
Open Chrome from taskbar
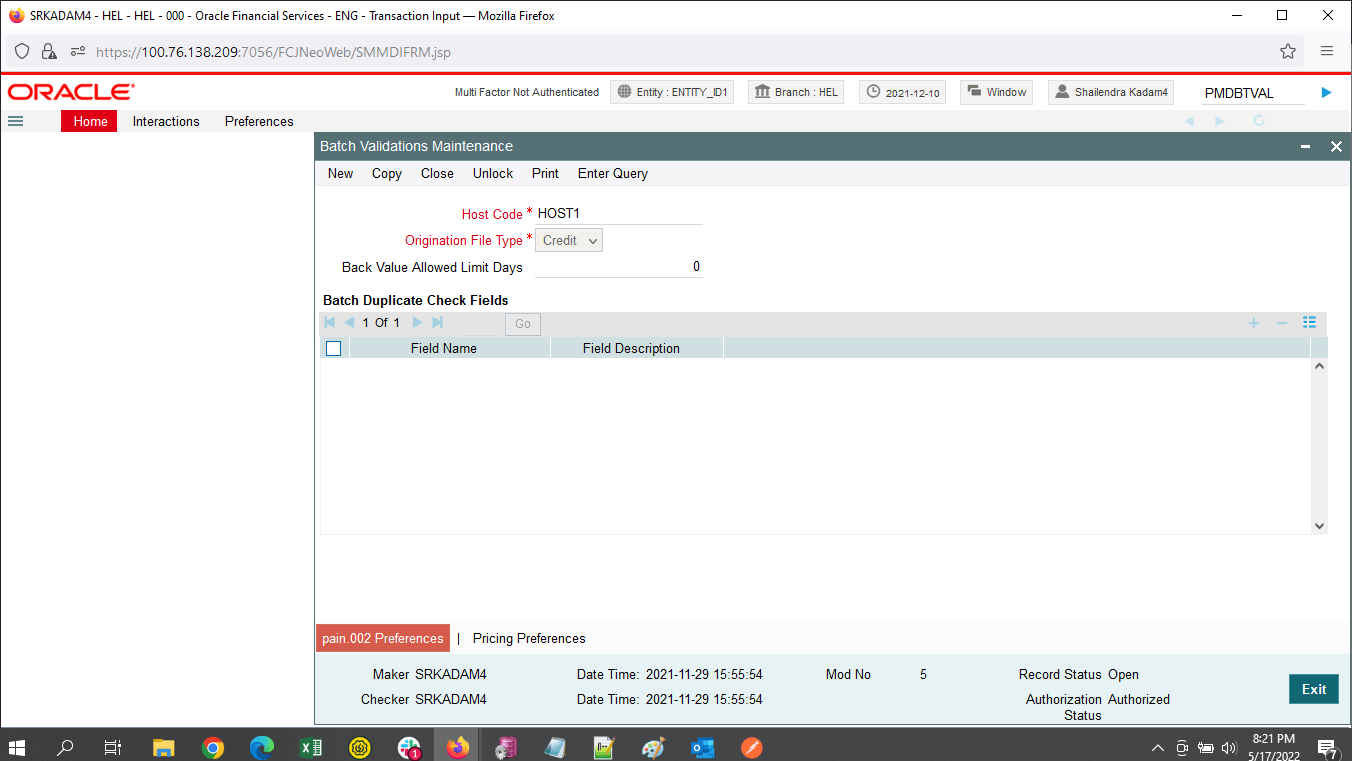click(213, 747)
